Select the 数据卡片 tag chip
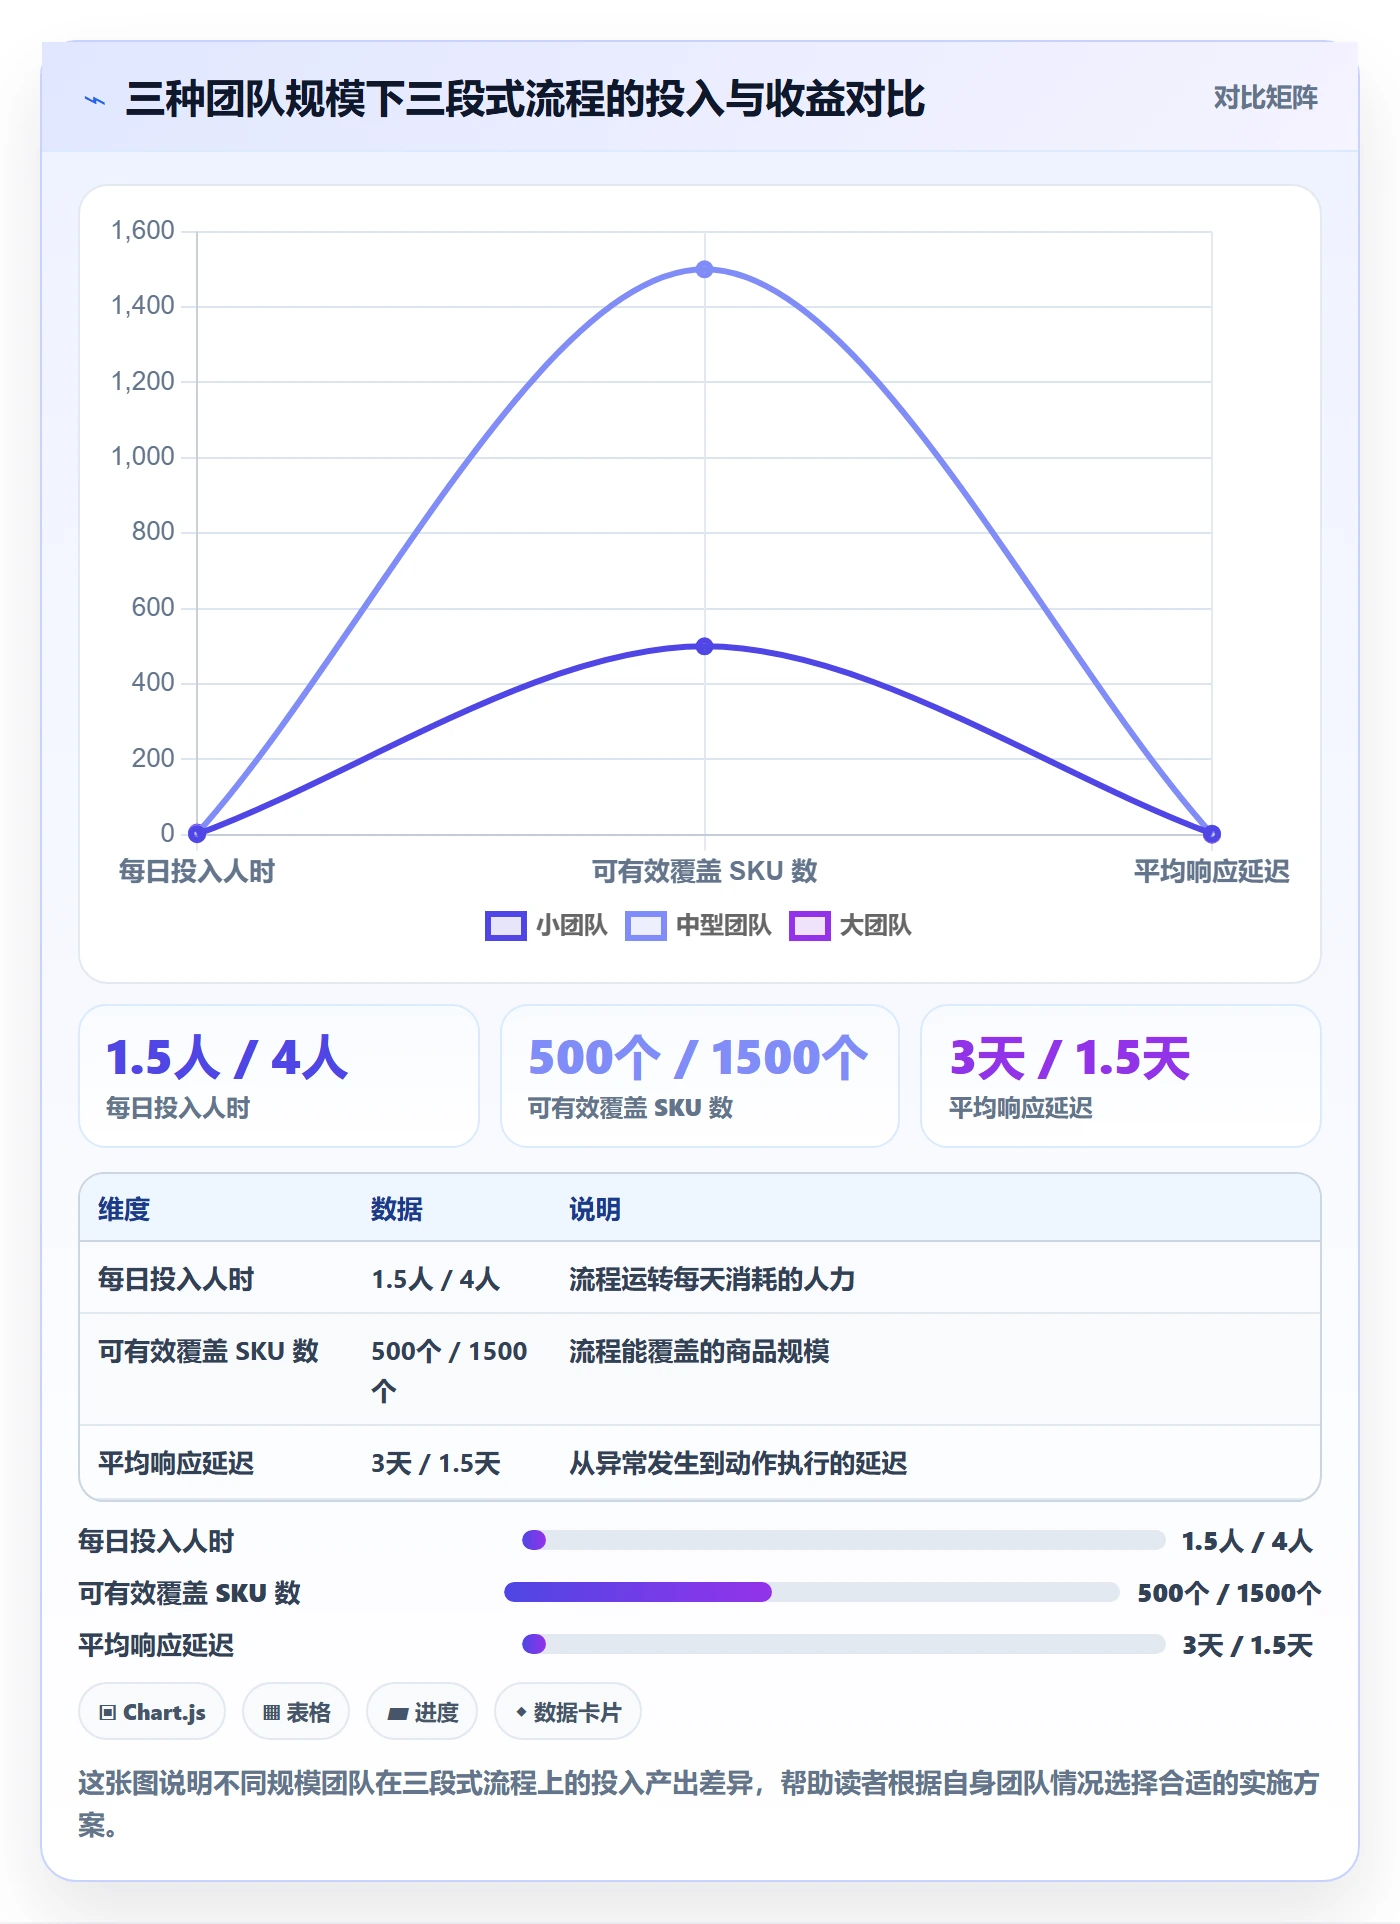The height and width of the screenshot is (1924, 1400). tap(568, 1712)
